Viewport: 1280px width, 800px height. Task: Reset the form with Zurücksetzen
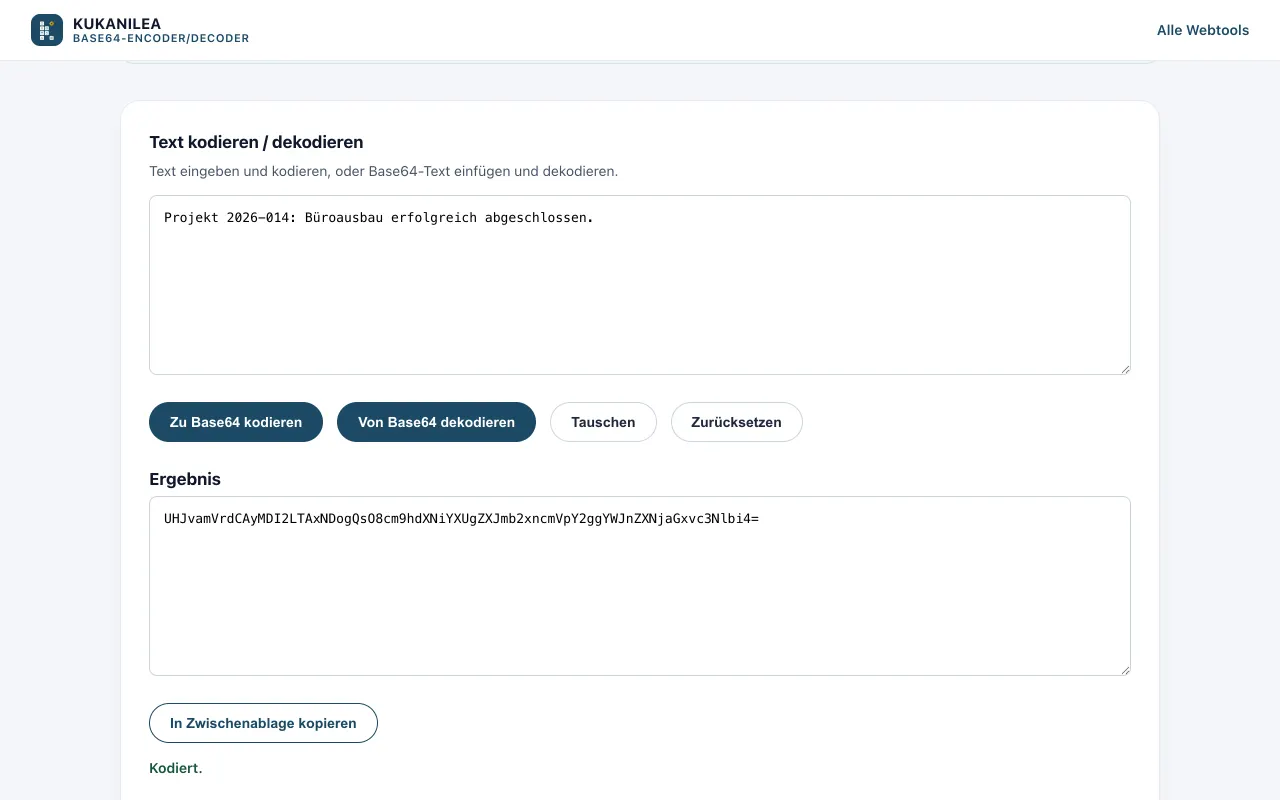pos(736,422)
